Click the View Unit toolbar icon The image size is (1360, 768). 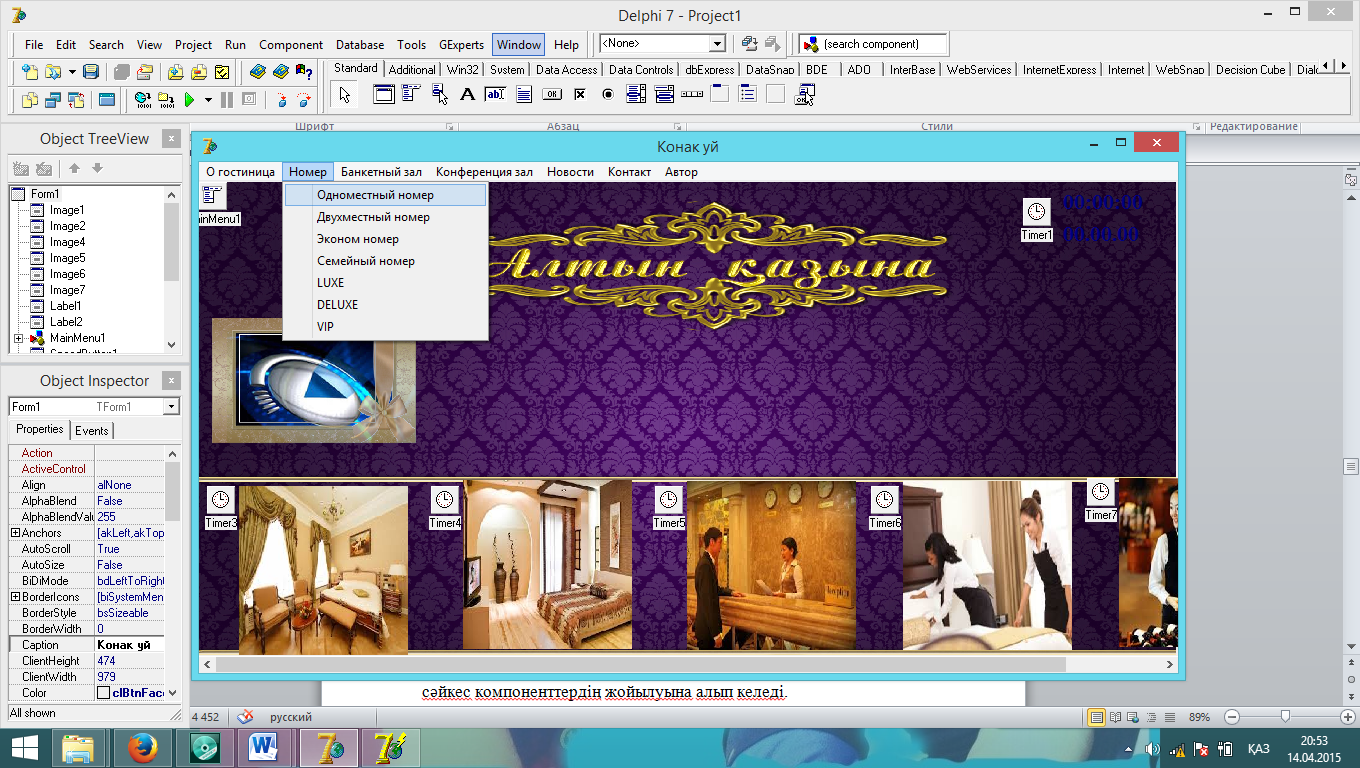point(29,99)
